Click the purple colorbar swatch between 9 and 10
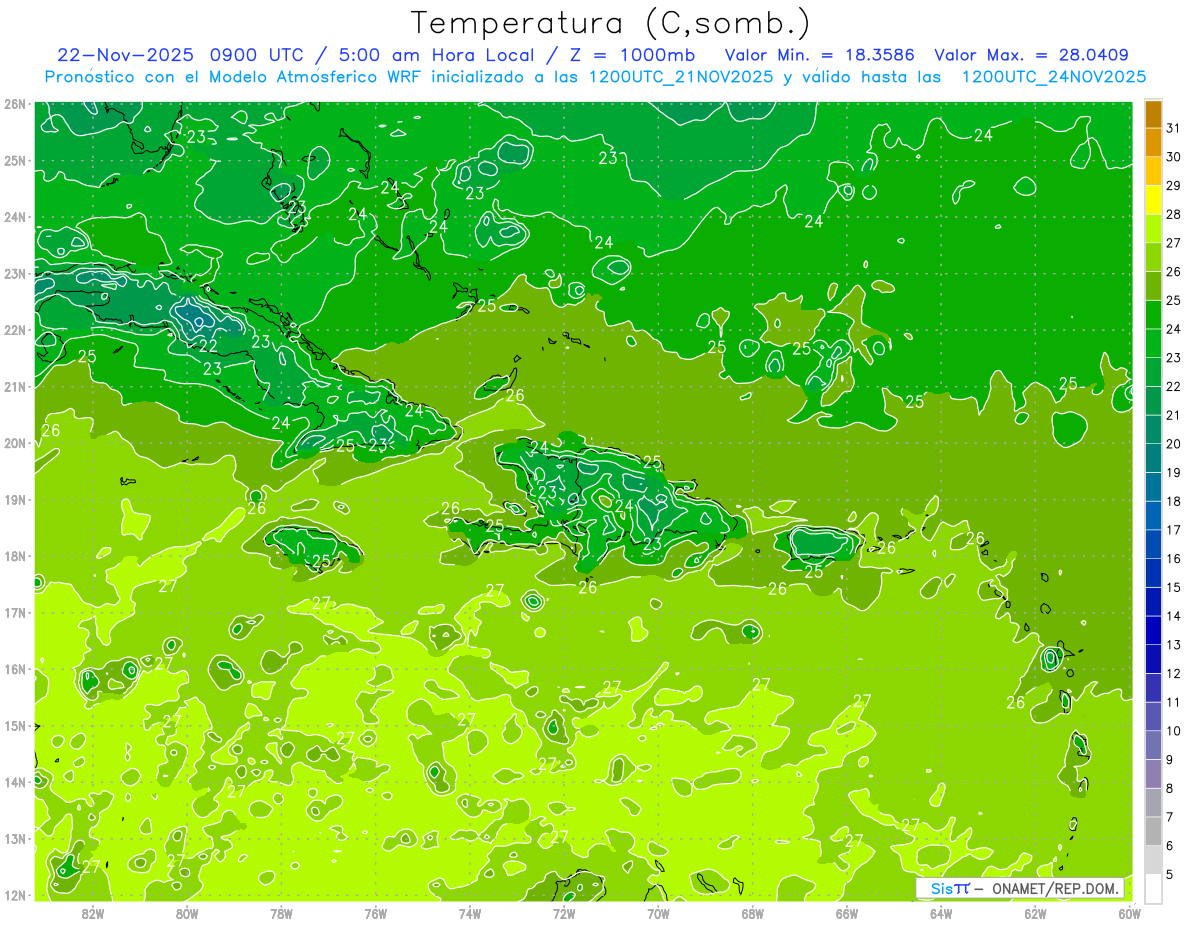The height and width of the screenshot is (927, 1200). pos(1153,746)
